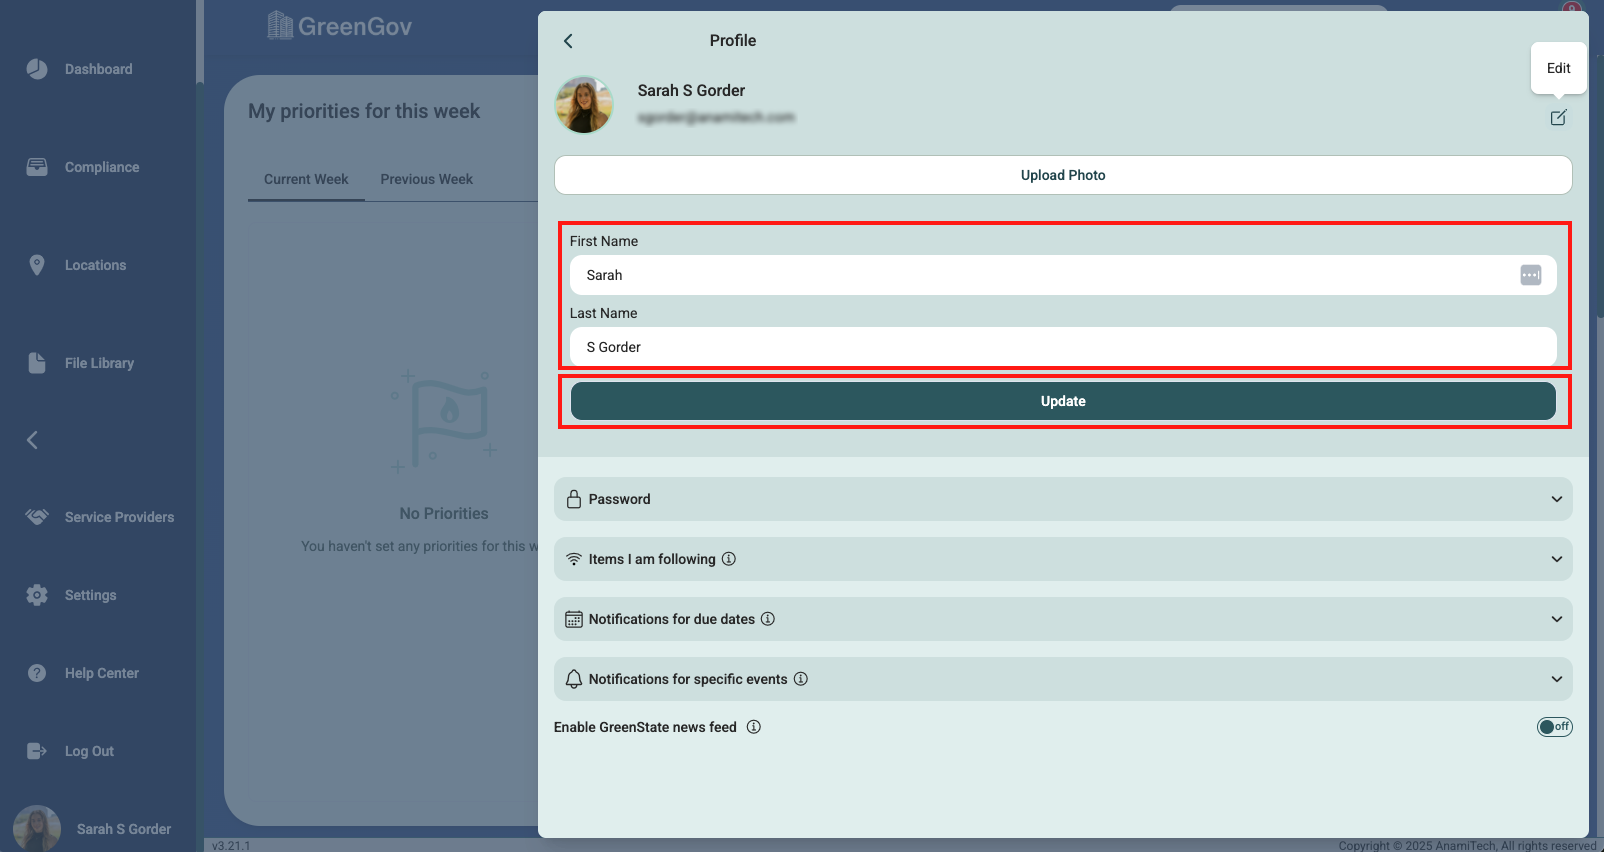Screen dimensions: 1604x852
Task: Click the back arrow in Profile panel
Action: click(568, 41)
